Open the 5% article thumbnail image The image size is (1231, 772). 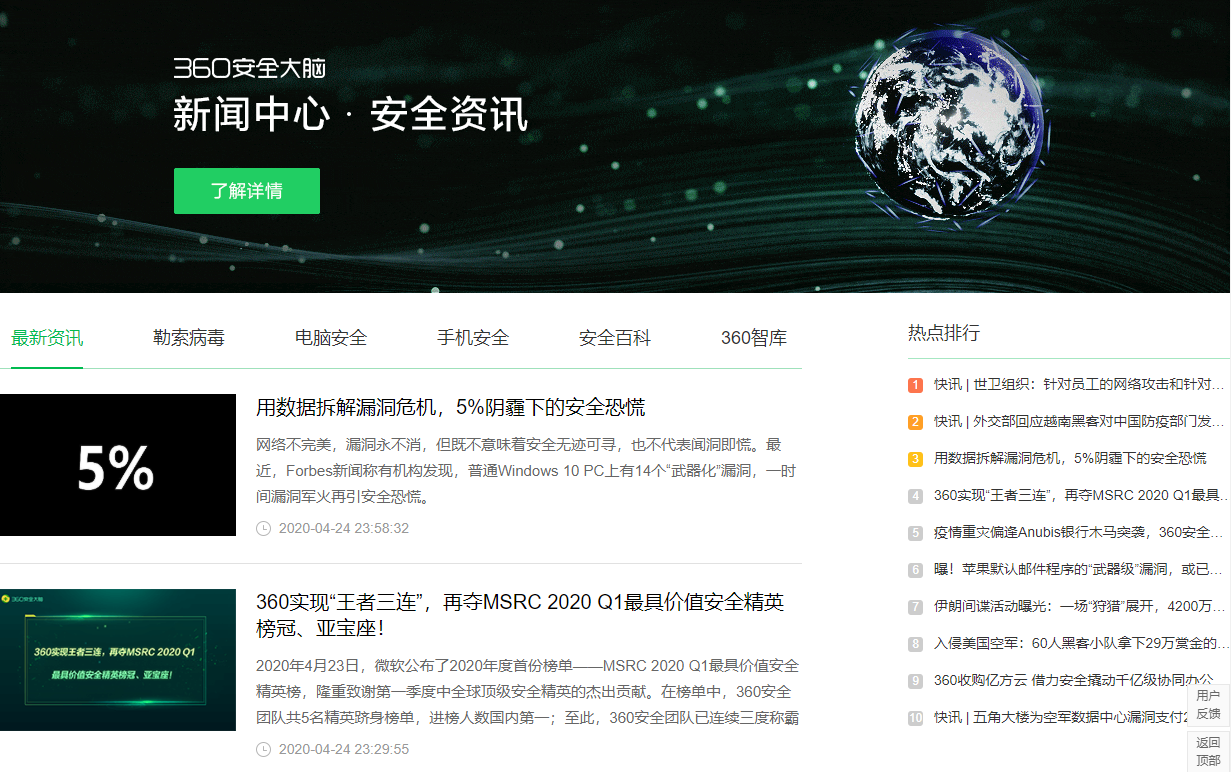[x=118, y=465]
